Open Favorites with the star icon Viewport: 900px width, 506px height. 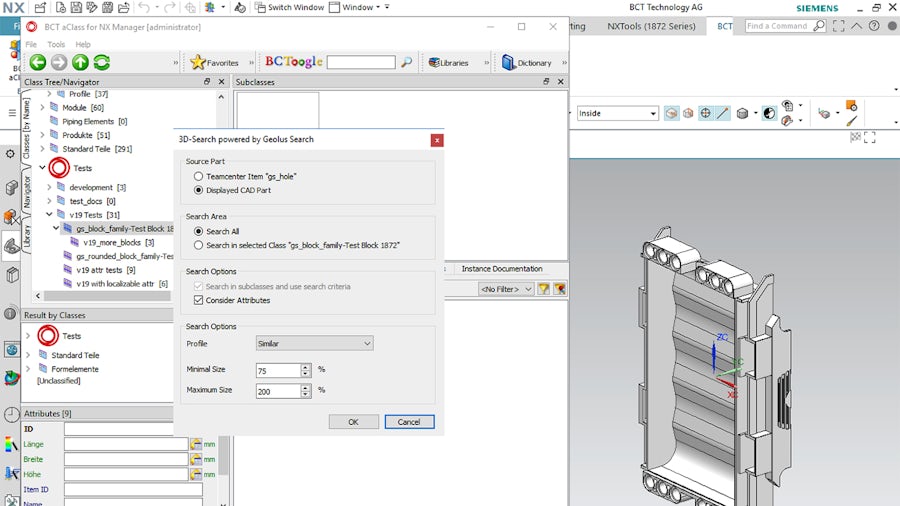tap(214, 63)
